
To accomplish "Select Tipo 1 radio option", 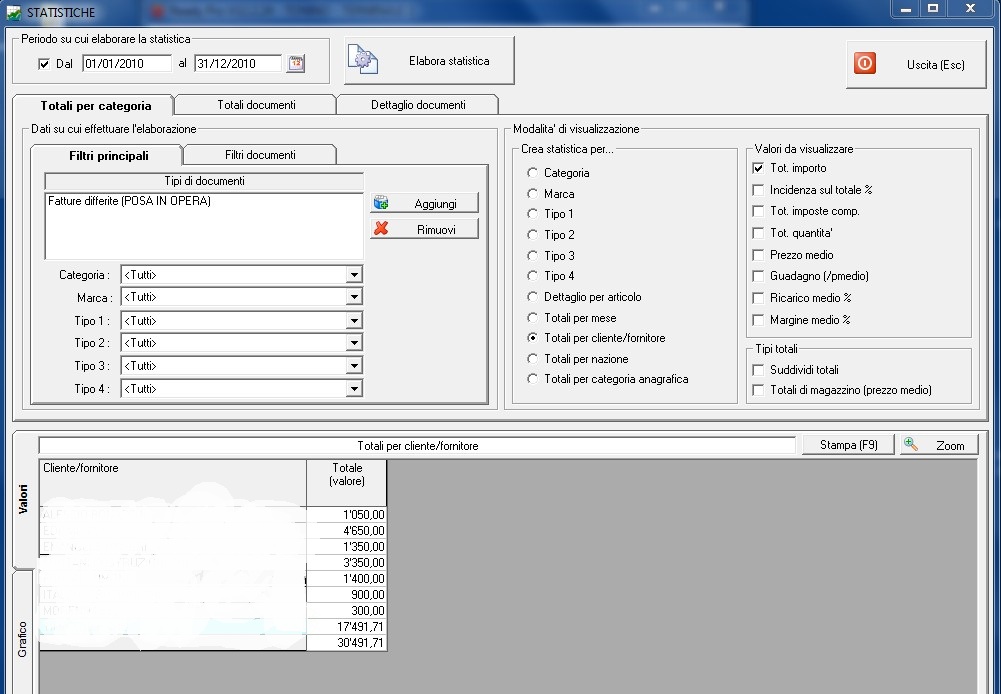I will point(532,214).
